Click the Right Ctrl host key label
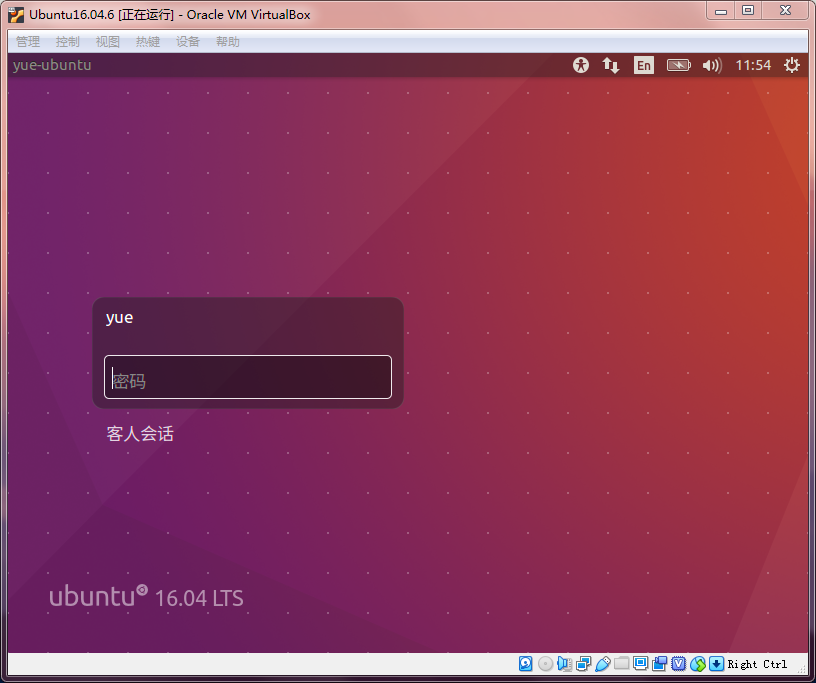816x683 pixels. click(757, 664)
